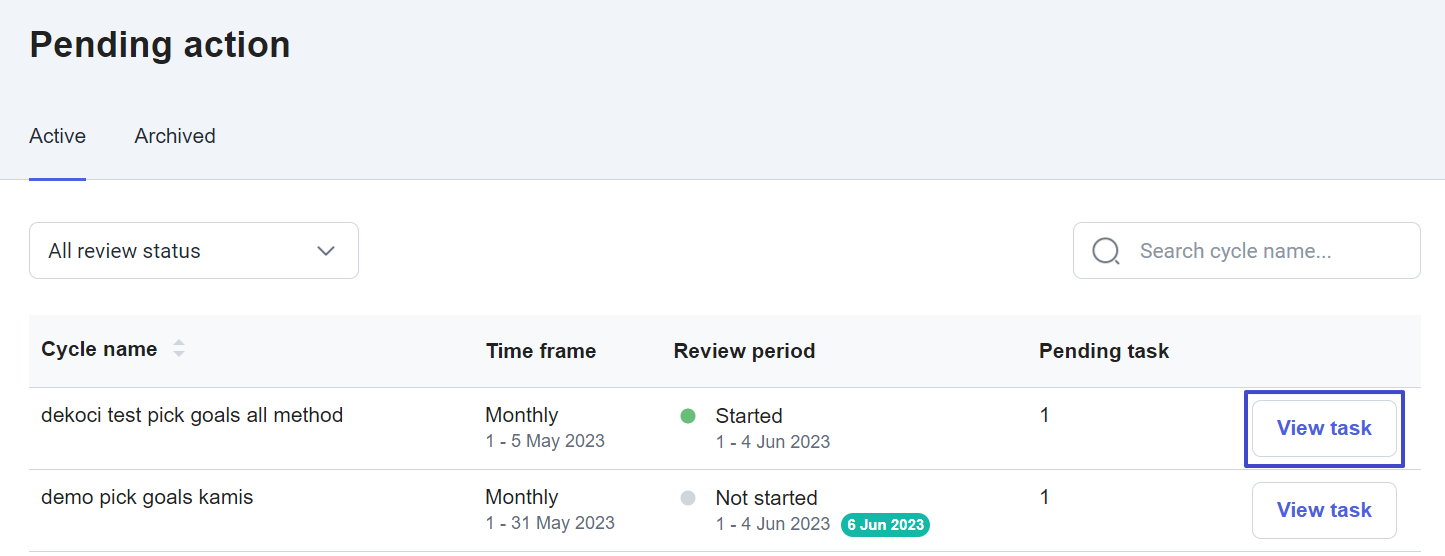Click the 6 Jun 2023 deadline badge

coord(885,524)
